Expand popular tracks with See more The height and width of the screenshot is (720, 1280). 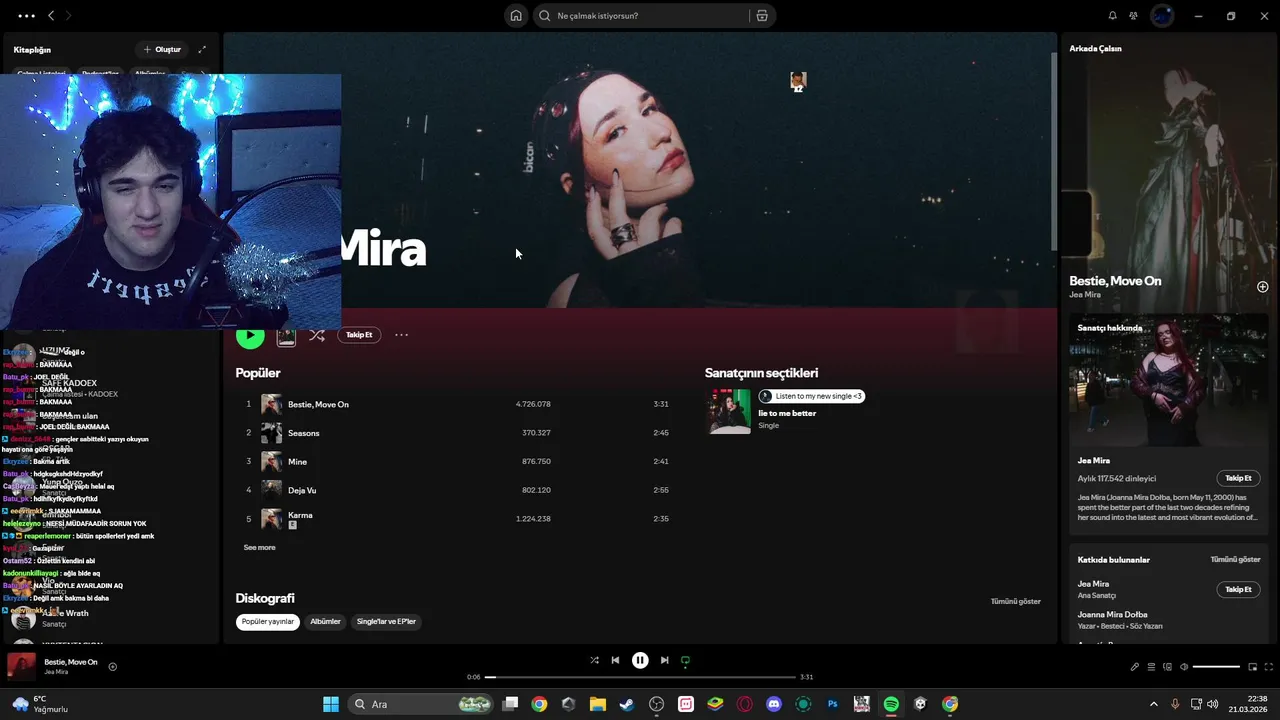click(x=259, y=547)
